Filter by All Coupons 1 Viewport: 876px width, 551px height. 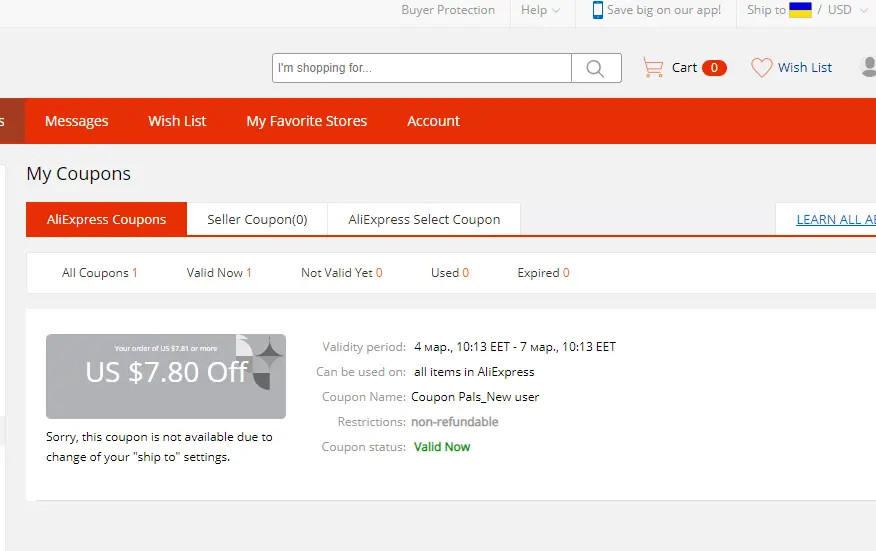99,273
